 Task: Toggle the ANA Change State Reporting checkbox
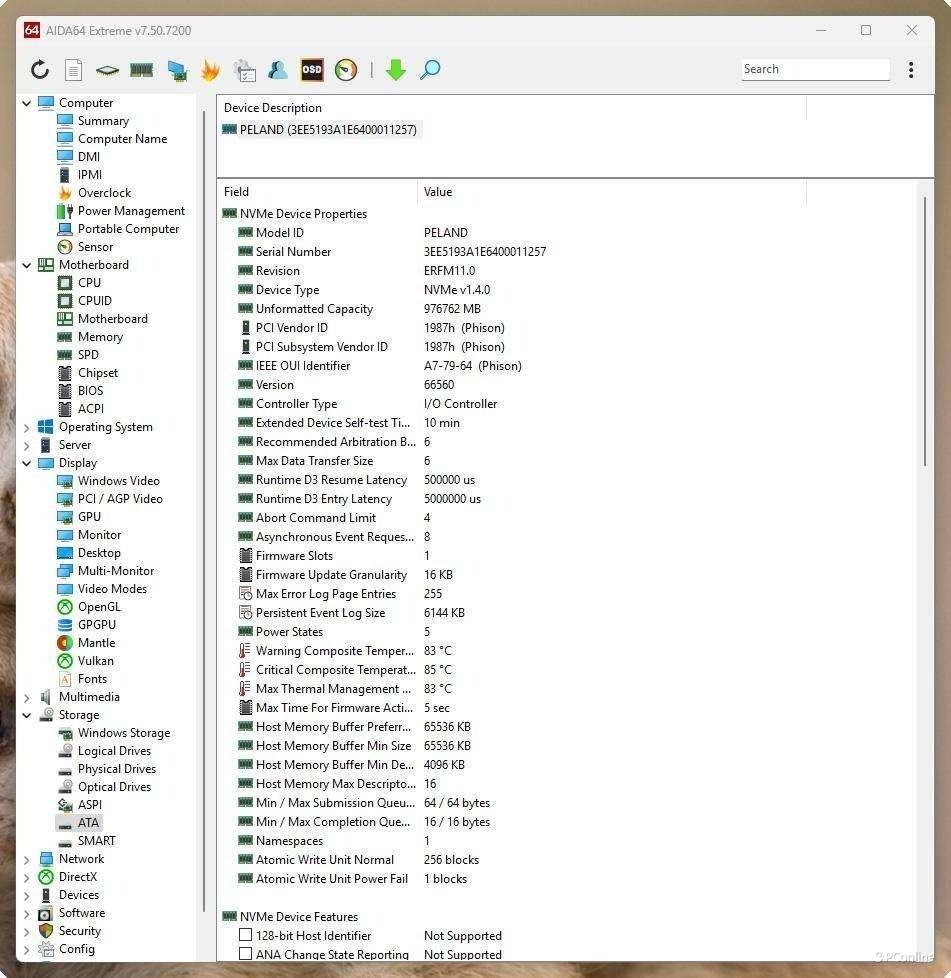245,954
